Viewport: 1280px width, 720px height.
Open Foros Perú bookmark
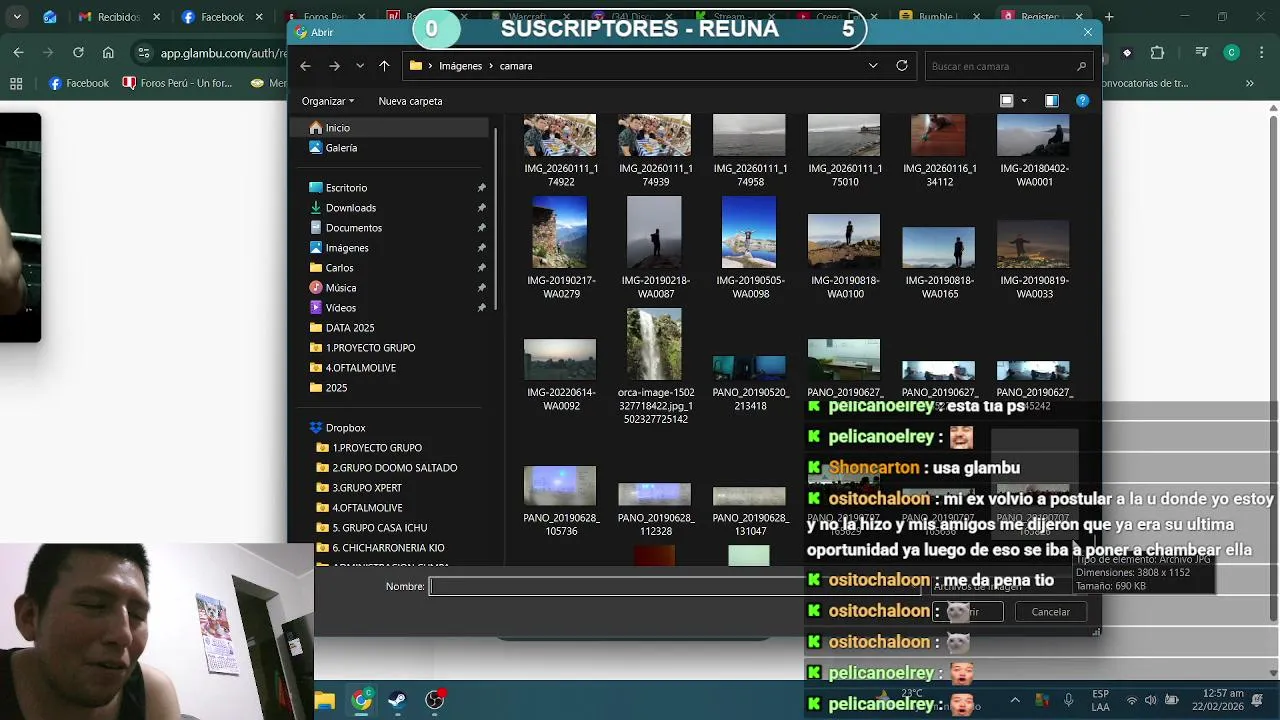(178, 84)
